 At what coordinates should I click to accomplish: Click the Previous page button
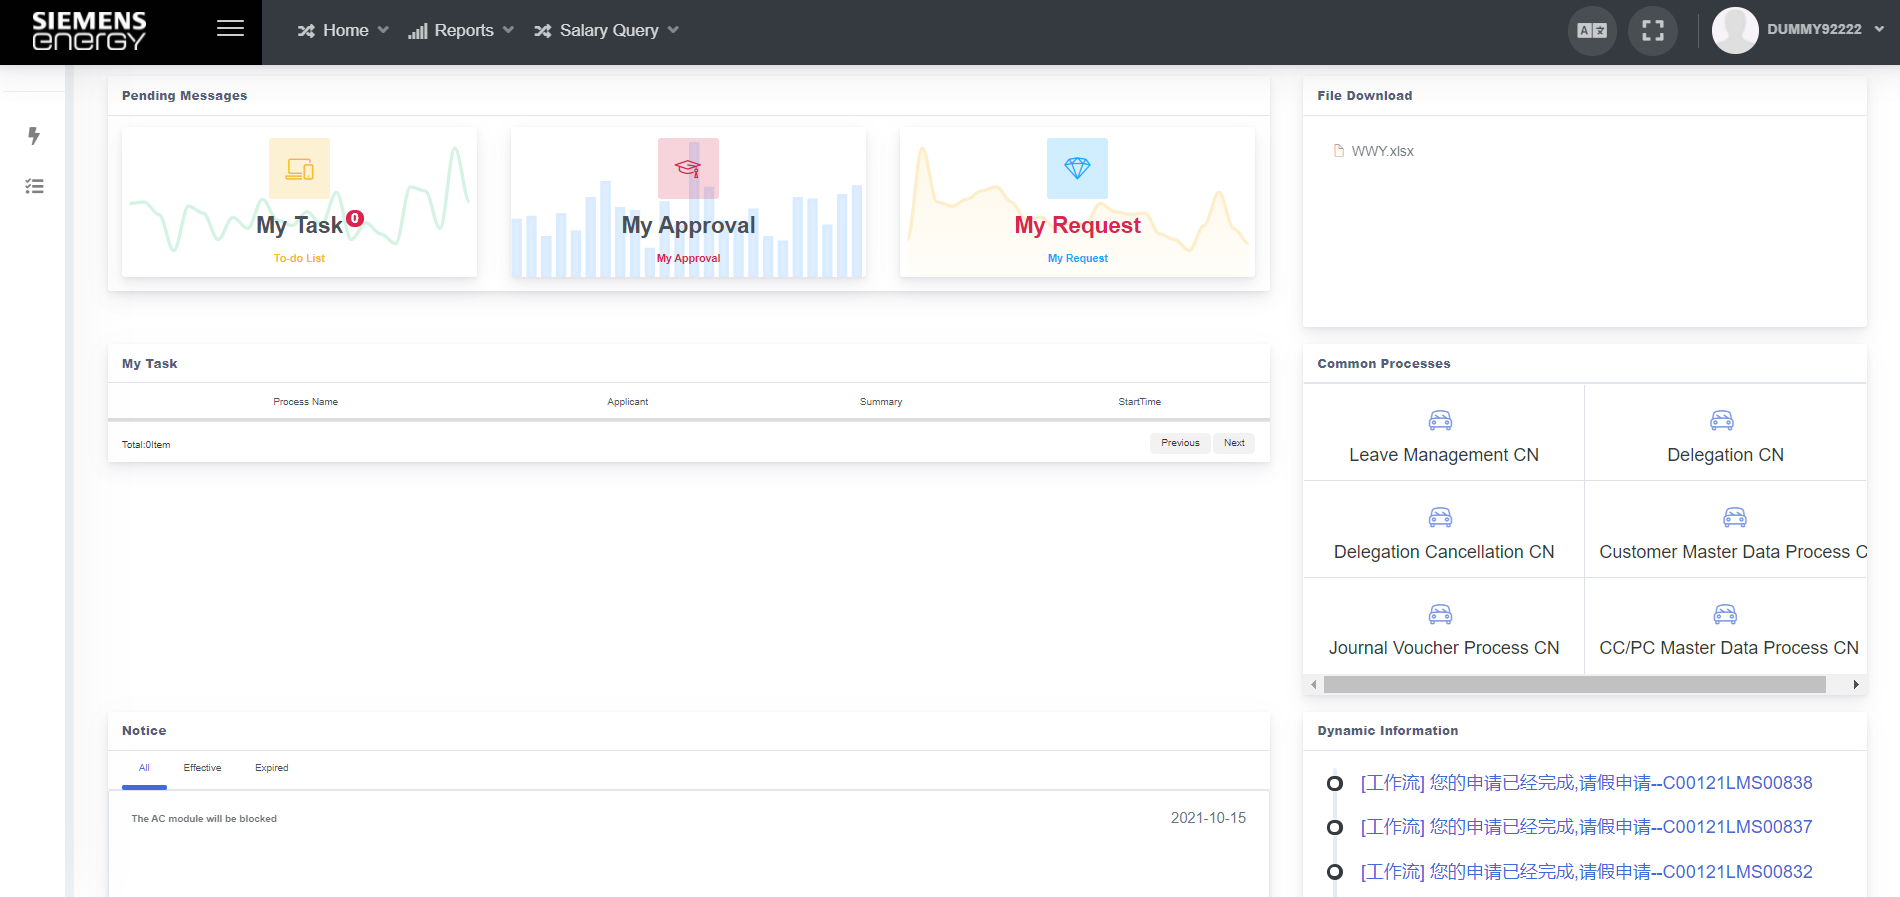click(1180, 443)
